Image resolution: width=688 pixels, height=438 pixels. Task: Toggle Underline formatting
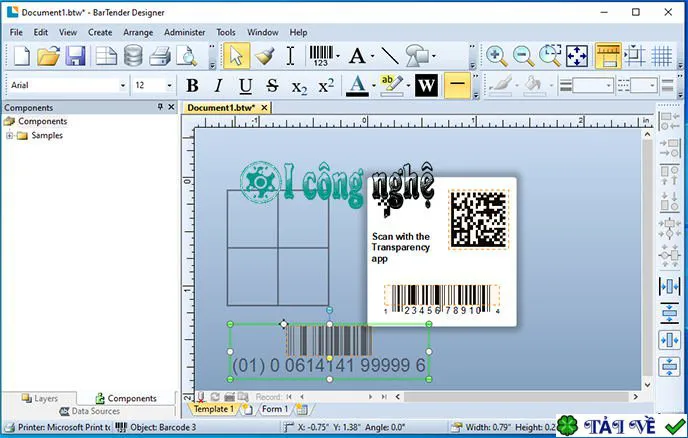coord(246,85)
